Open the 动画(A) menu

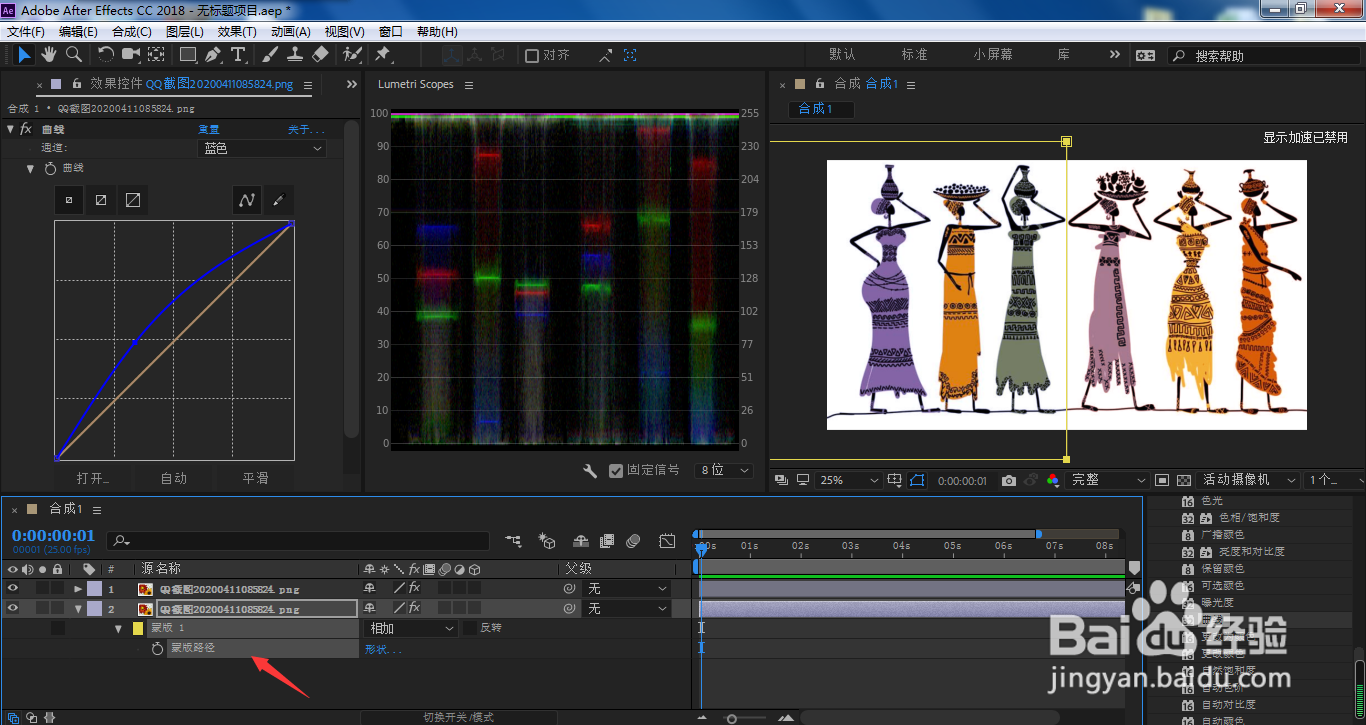click(x=291, y=32)
